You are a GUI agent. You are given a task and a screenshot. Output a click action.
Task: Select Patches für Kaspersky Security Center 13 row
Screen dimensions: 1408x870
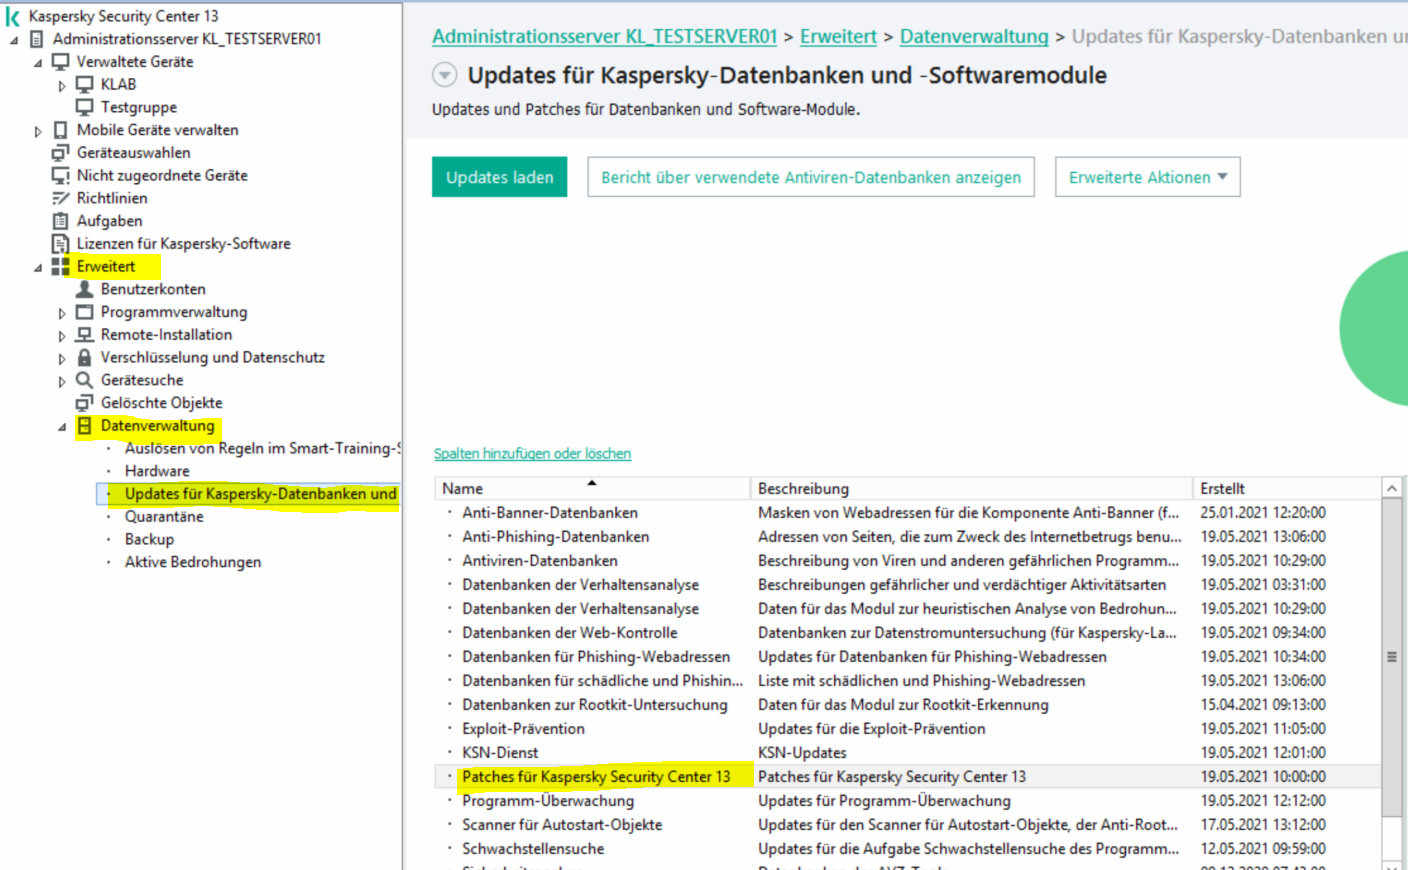[908, 777]
